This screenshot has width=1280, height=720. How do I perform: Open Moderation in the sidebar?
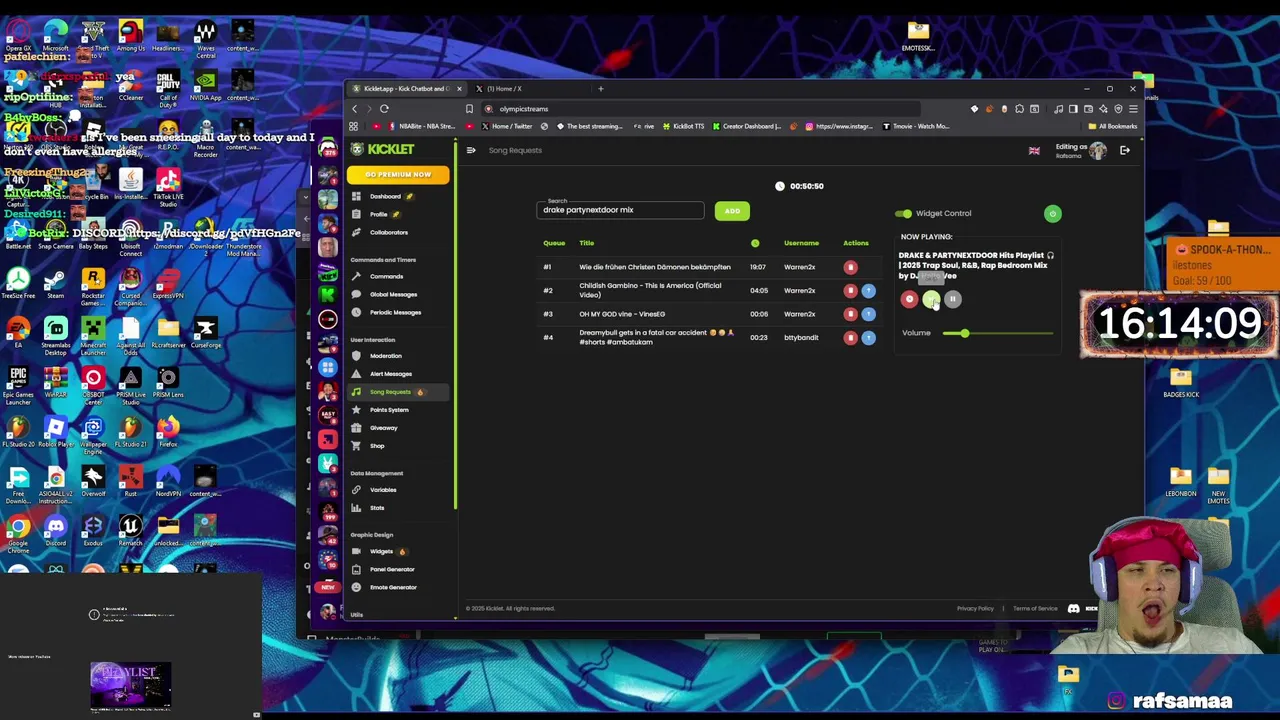[x=385, y=356]
